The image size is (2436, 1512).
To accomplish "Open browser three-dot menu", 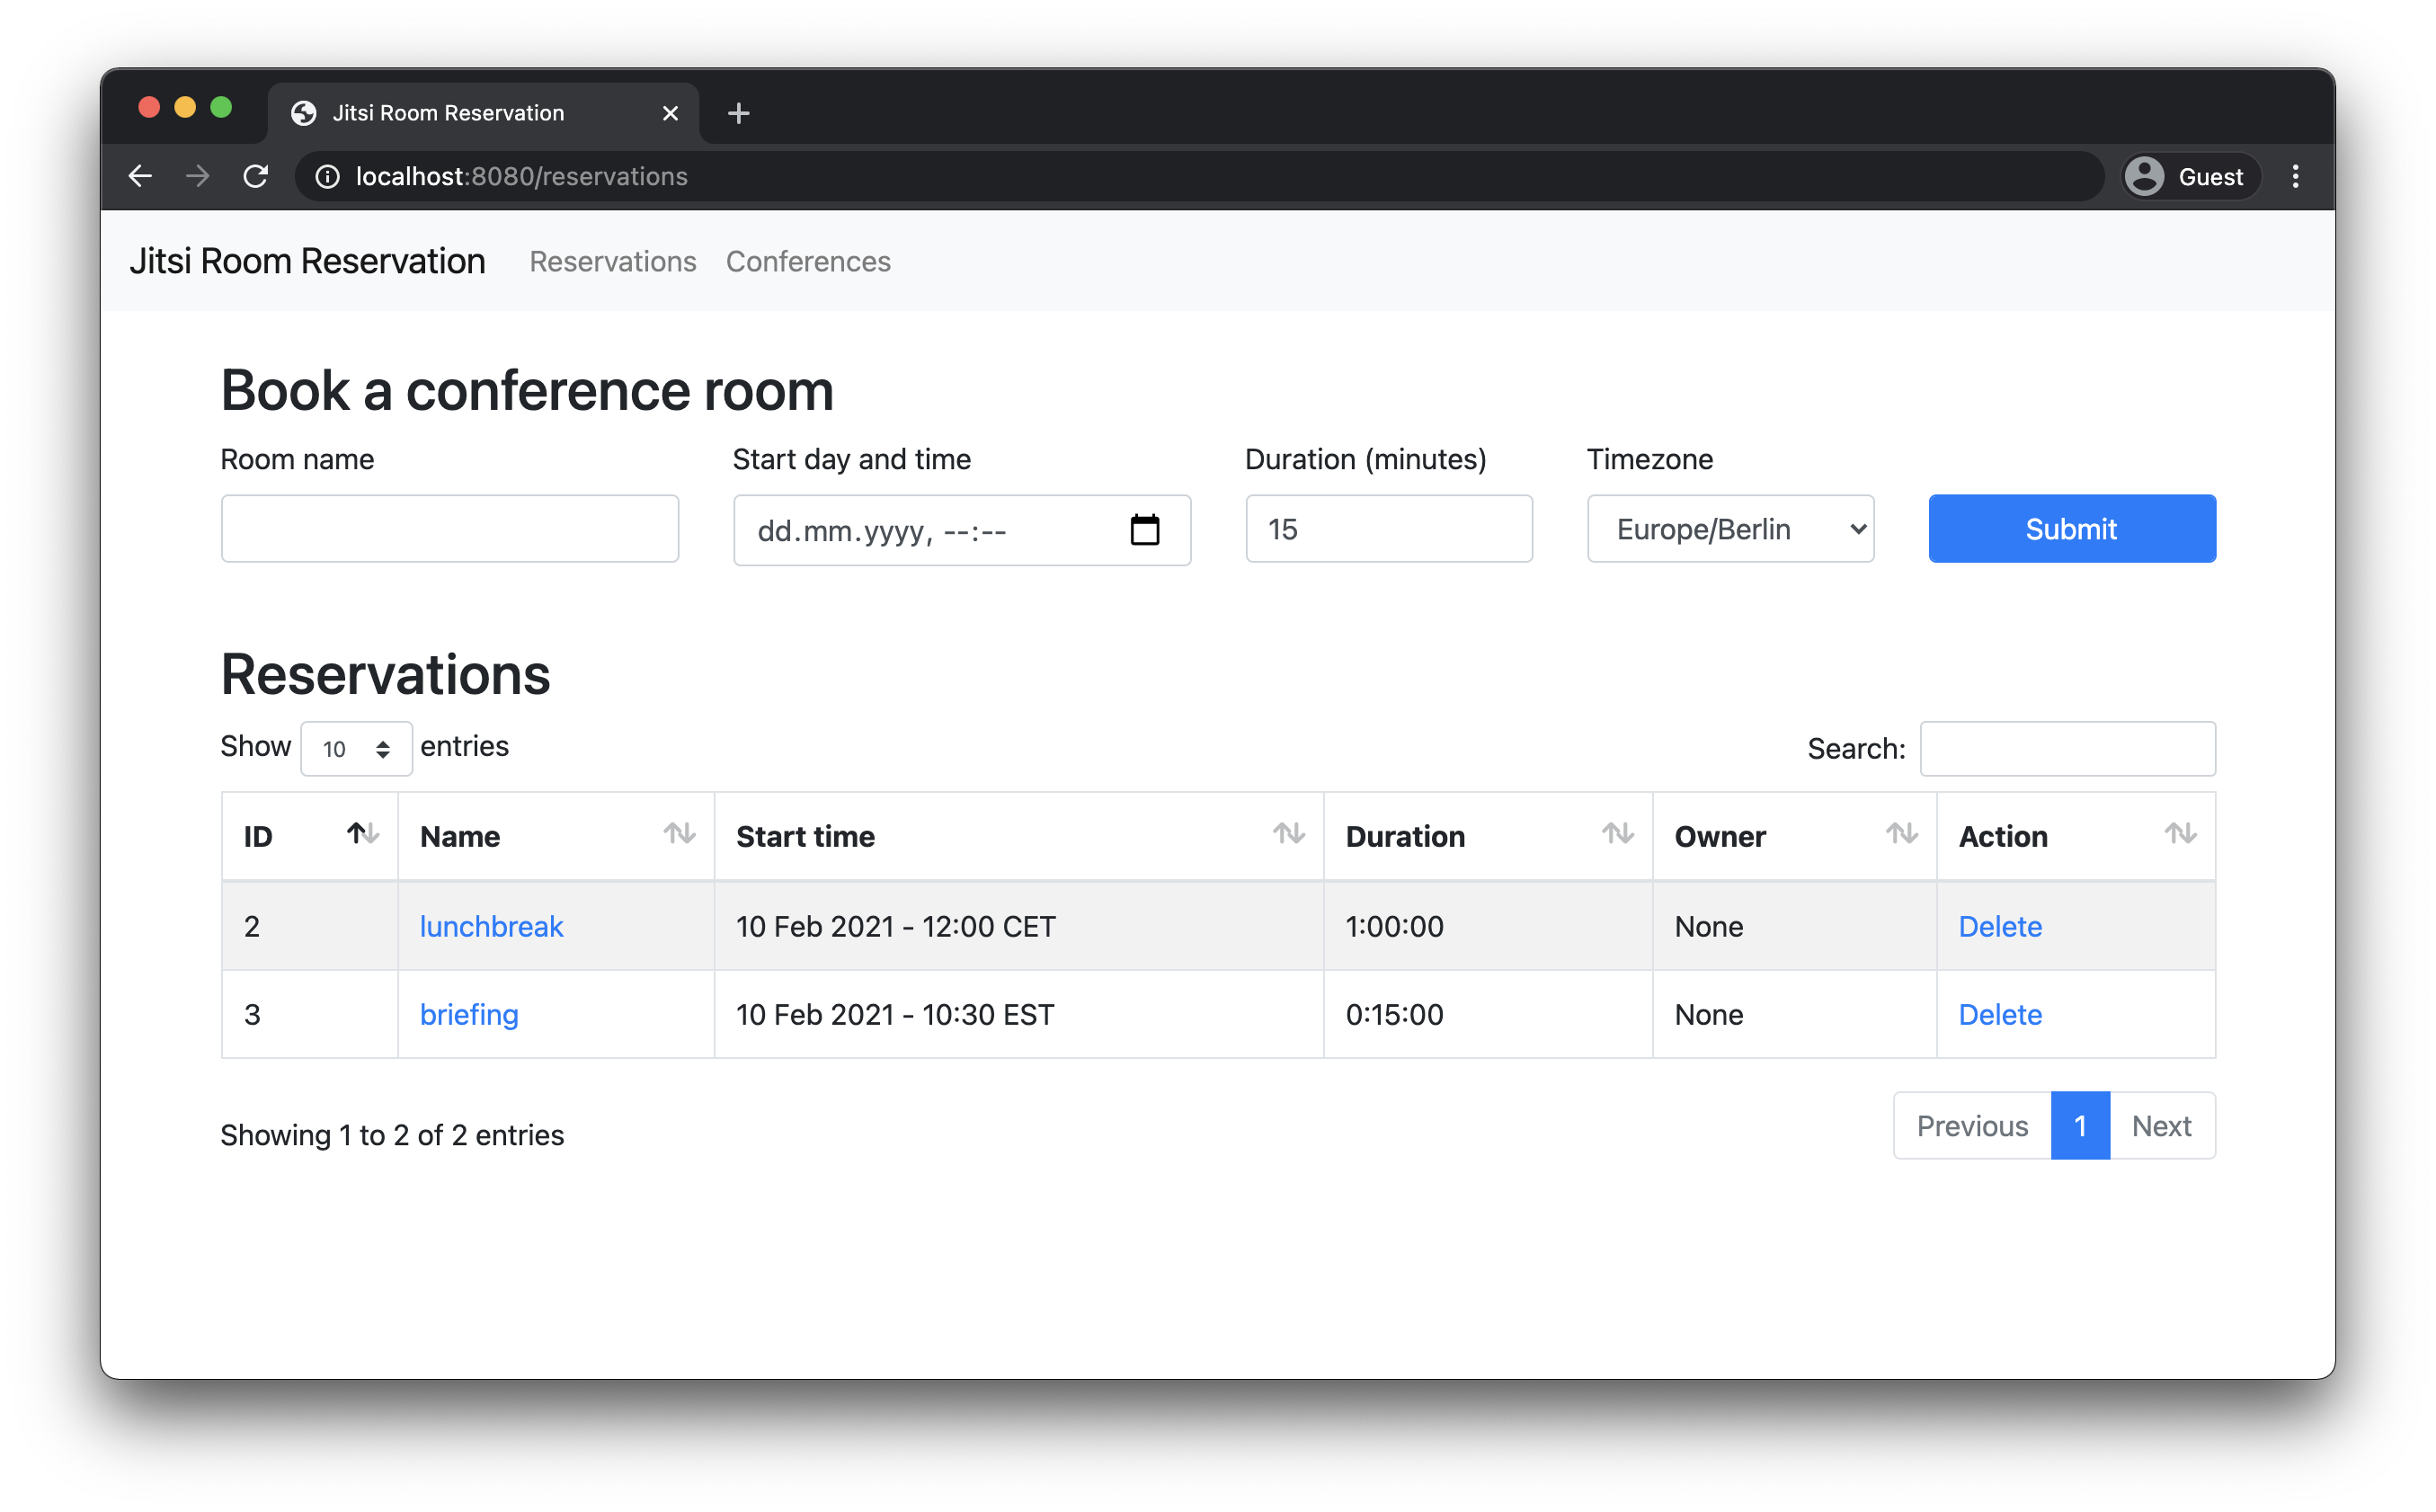I will [x=2295, y=176].
